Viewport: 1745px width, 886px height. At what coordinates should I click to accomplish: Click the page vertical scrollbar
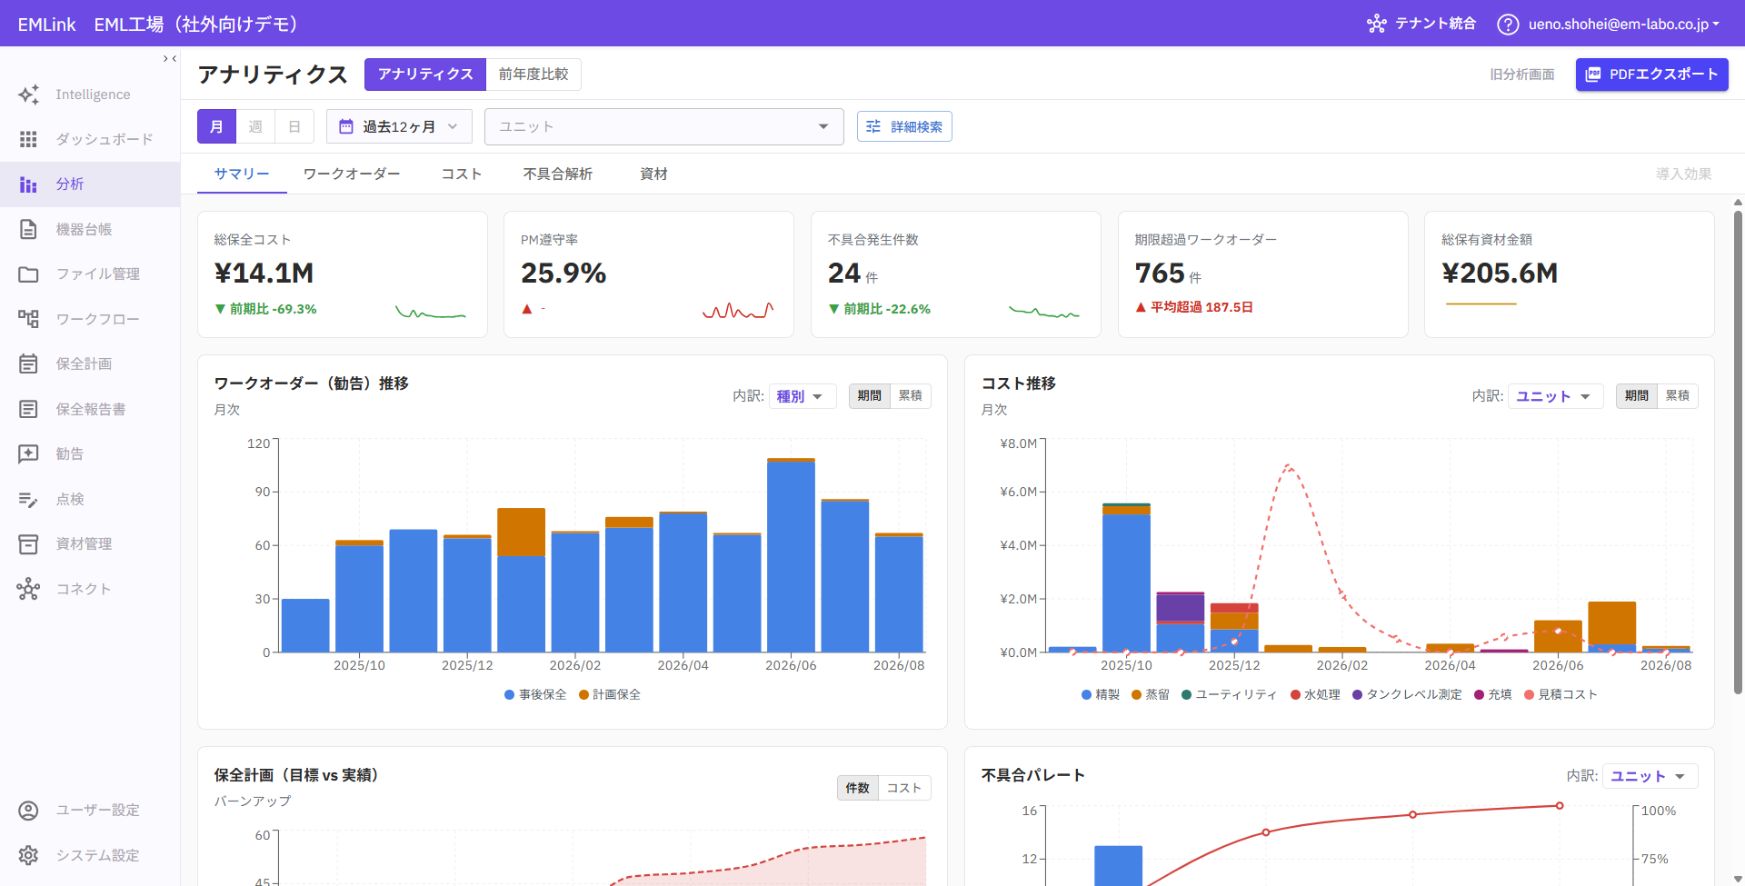click(1738, 450)
